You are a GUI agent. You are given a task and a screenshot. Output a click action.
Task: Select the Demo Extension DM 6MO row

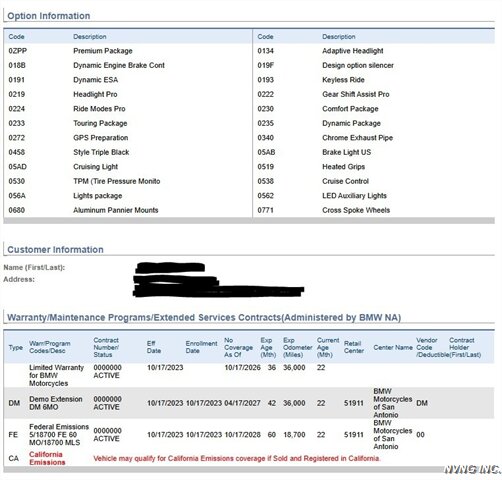(249, 403)
